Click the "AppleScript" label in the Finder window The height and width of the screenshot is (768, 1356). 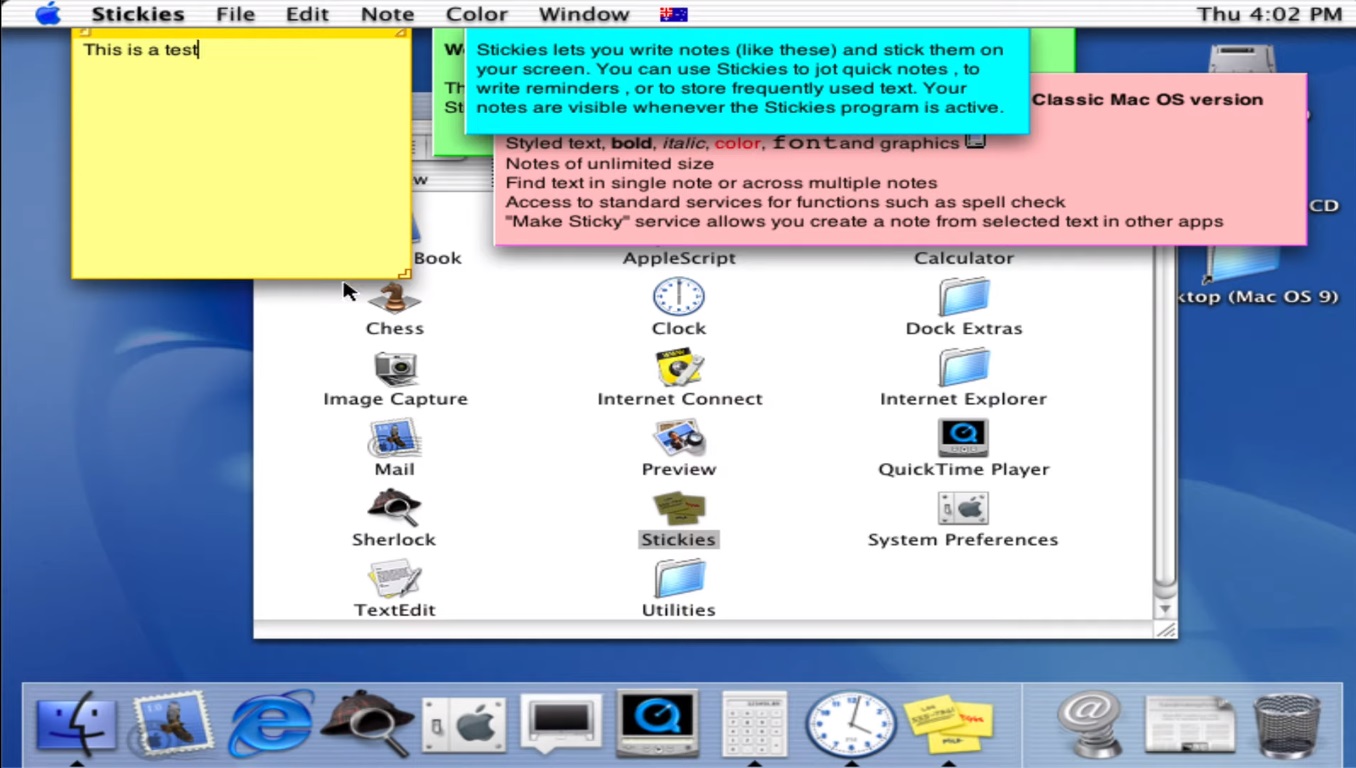pos(679,258)
